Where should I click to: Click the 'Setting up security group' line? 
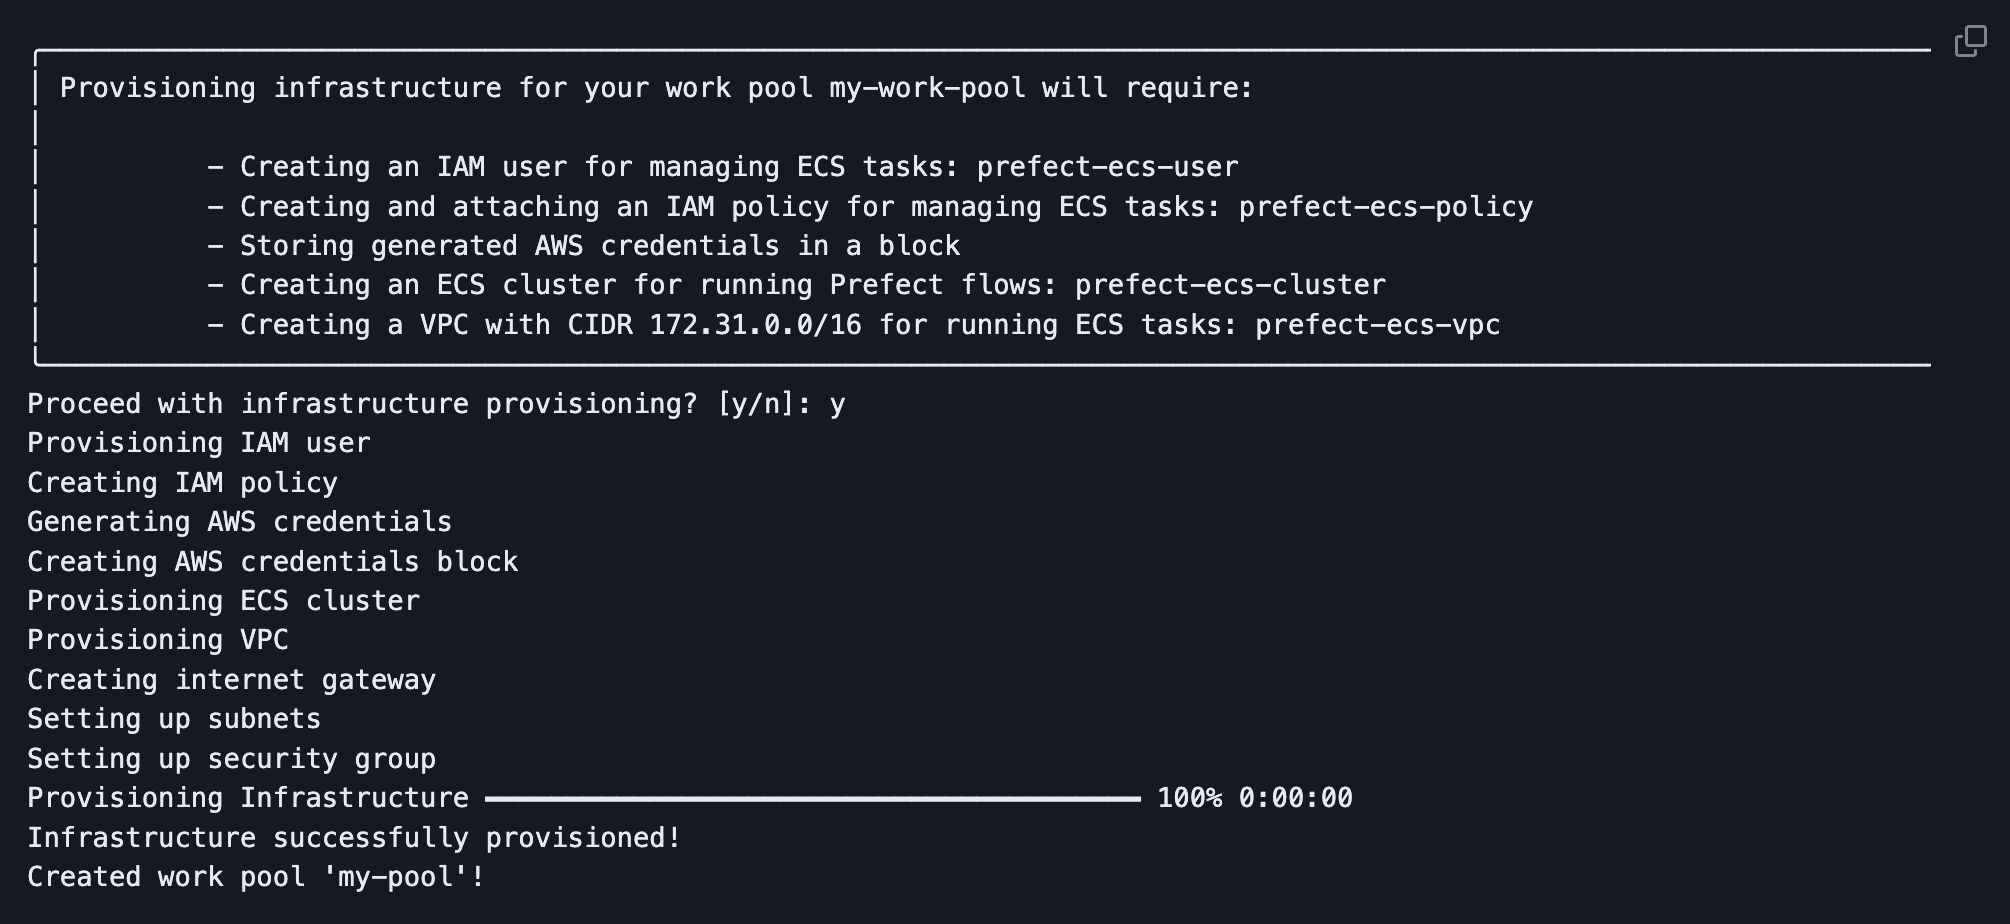click(231, 759)
